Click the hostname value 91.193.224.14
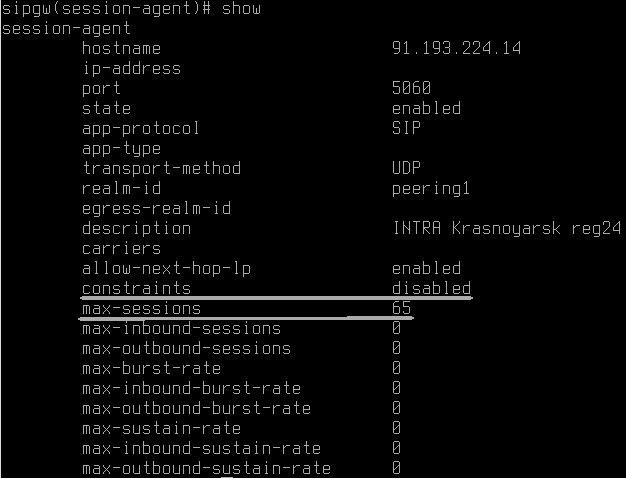Screen dimensions: 626x478 click(456, 48)
